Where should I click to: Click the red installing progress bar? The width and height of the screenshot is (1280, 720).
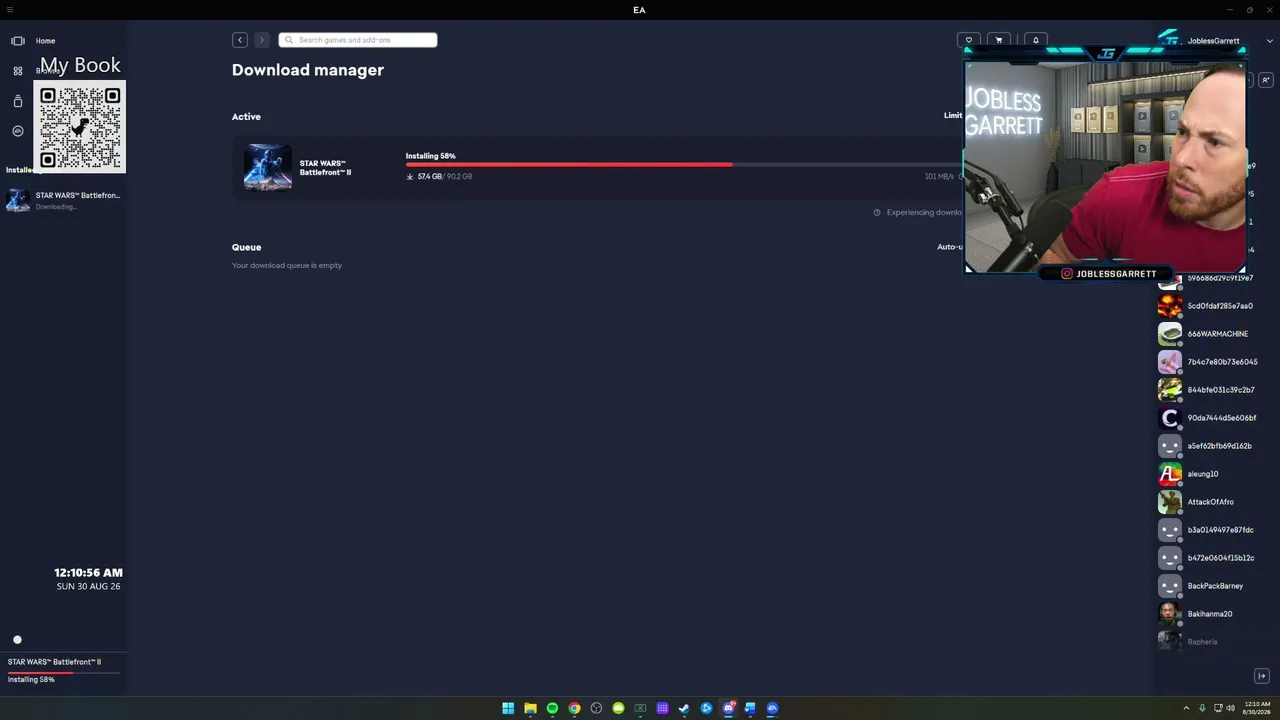569,165
